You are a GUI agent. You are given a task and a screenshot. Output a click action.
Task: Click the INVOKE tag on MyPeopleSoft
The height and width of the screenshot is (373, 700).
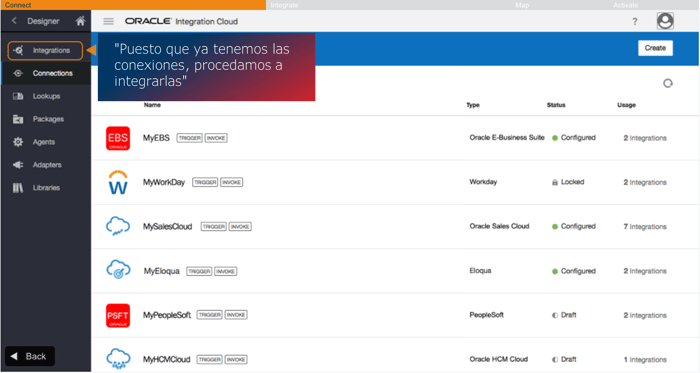click(236, 315)
